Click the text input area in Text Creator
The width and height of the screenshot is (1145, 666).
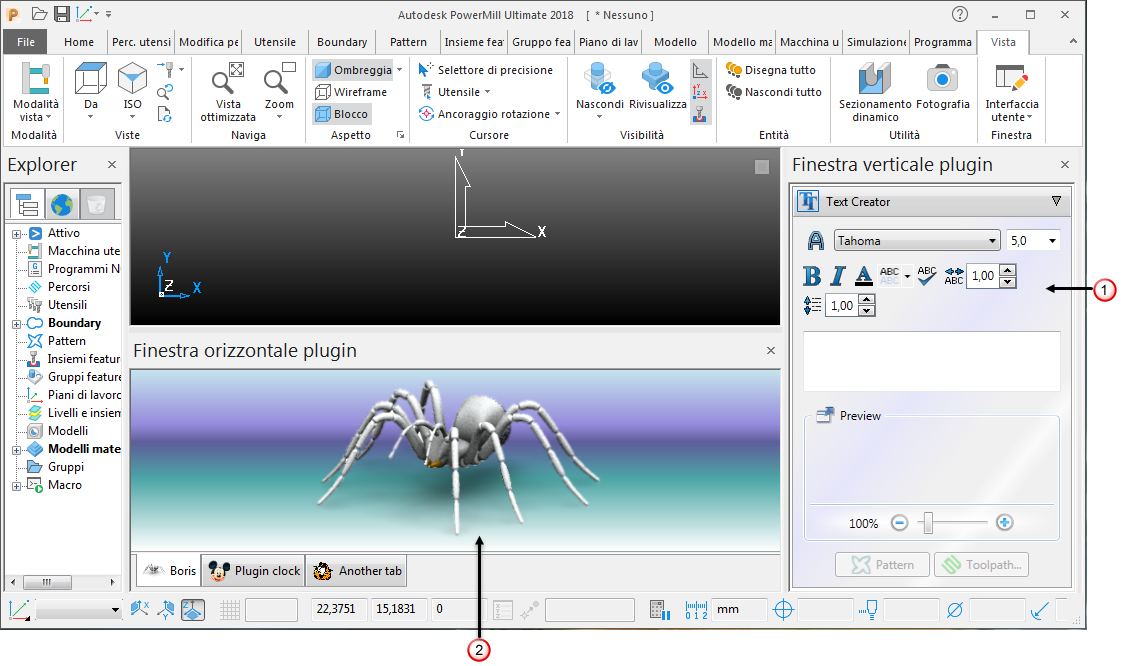pos(932,361)
